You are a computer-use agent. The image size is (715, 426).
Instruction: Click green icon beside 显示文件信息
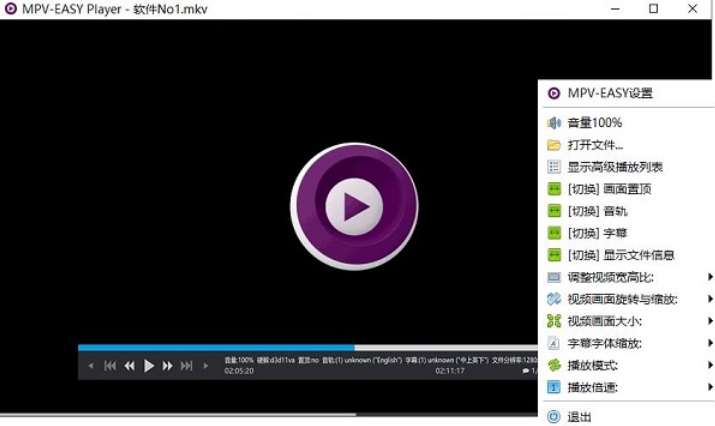pos(554,255)
